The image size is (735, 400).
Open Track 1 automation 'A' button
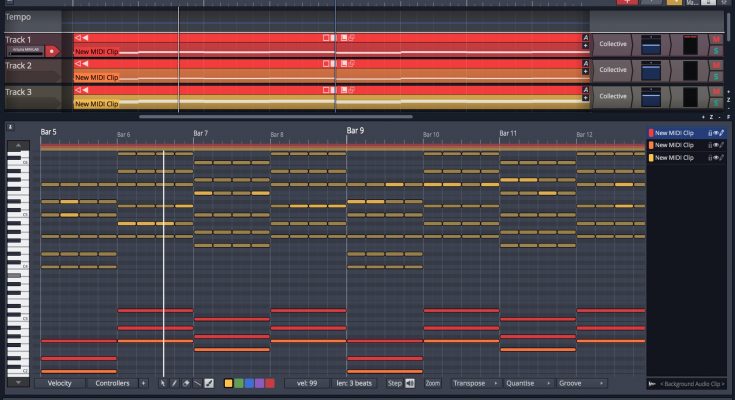(585, 37)
